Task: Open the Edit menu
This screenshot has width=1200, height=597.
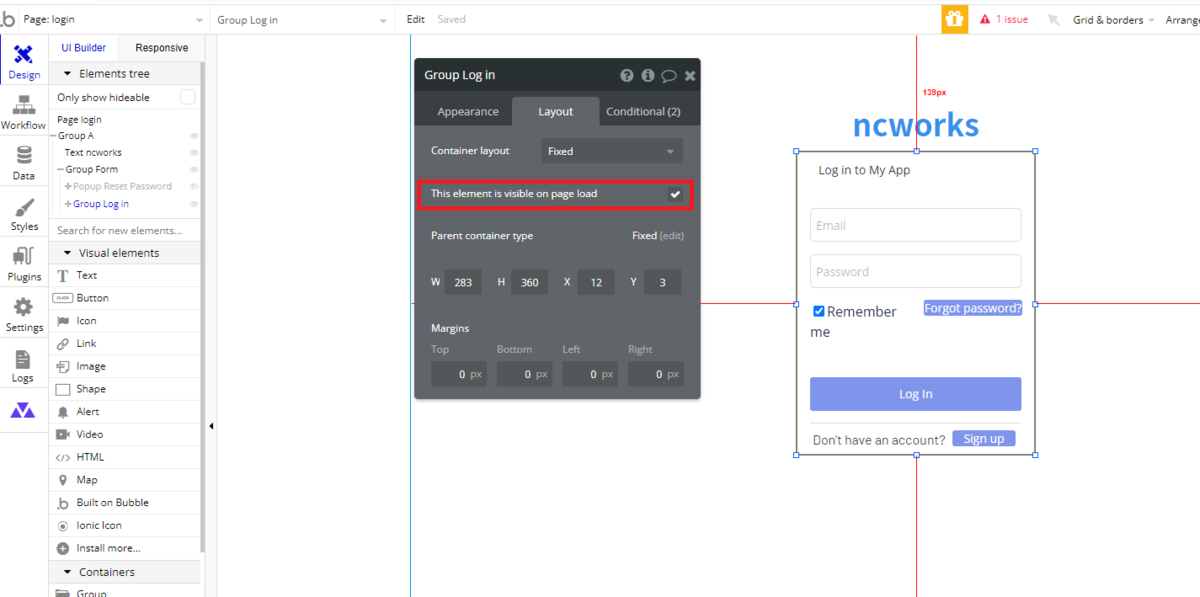Action: coord(415,19)
